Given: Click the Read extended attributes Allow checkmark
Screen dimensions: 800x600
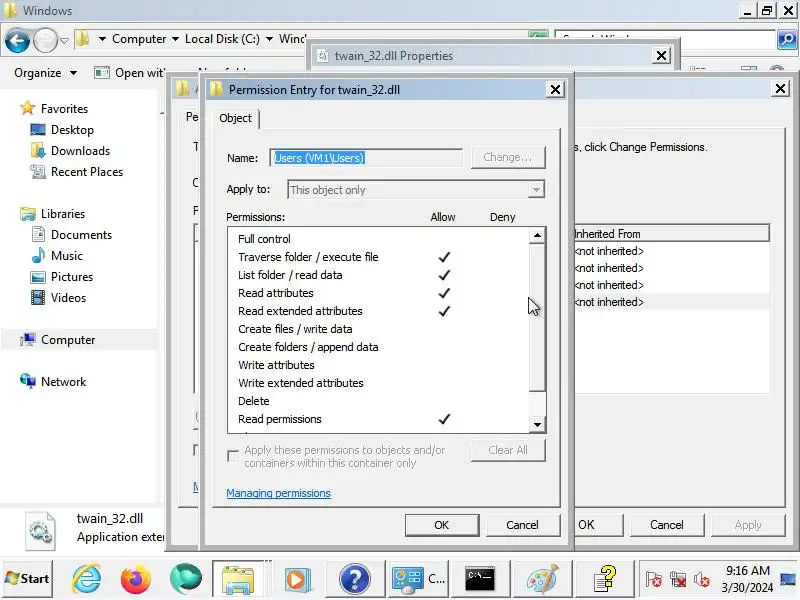Looking at the screenshot, I should click(x=444, y=311).
